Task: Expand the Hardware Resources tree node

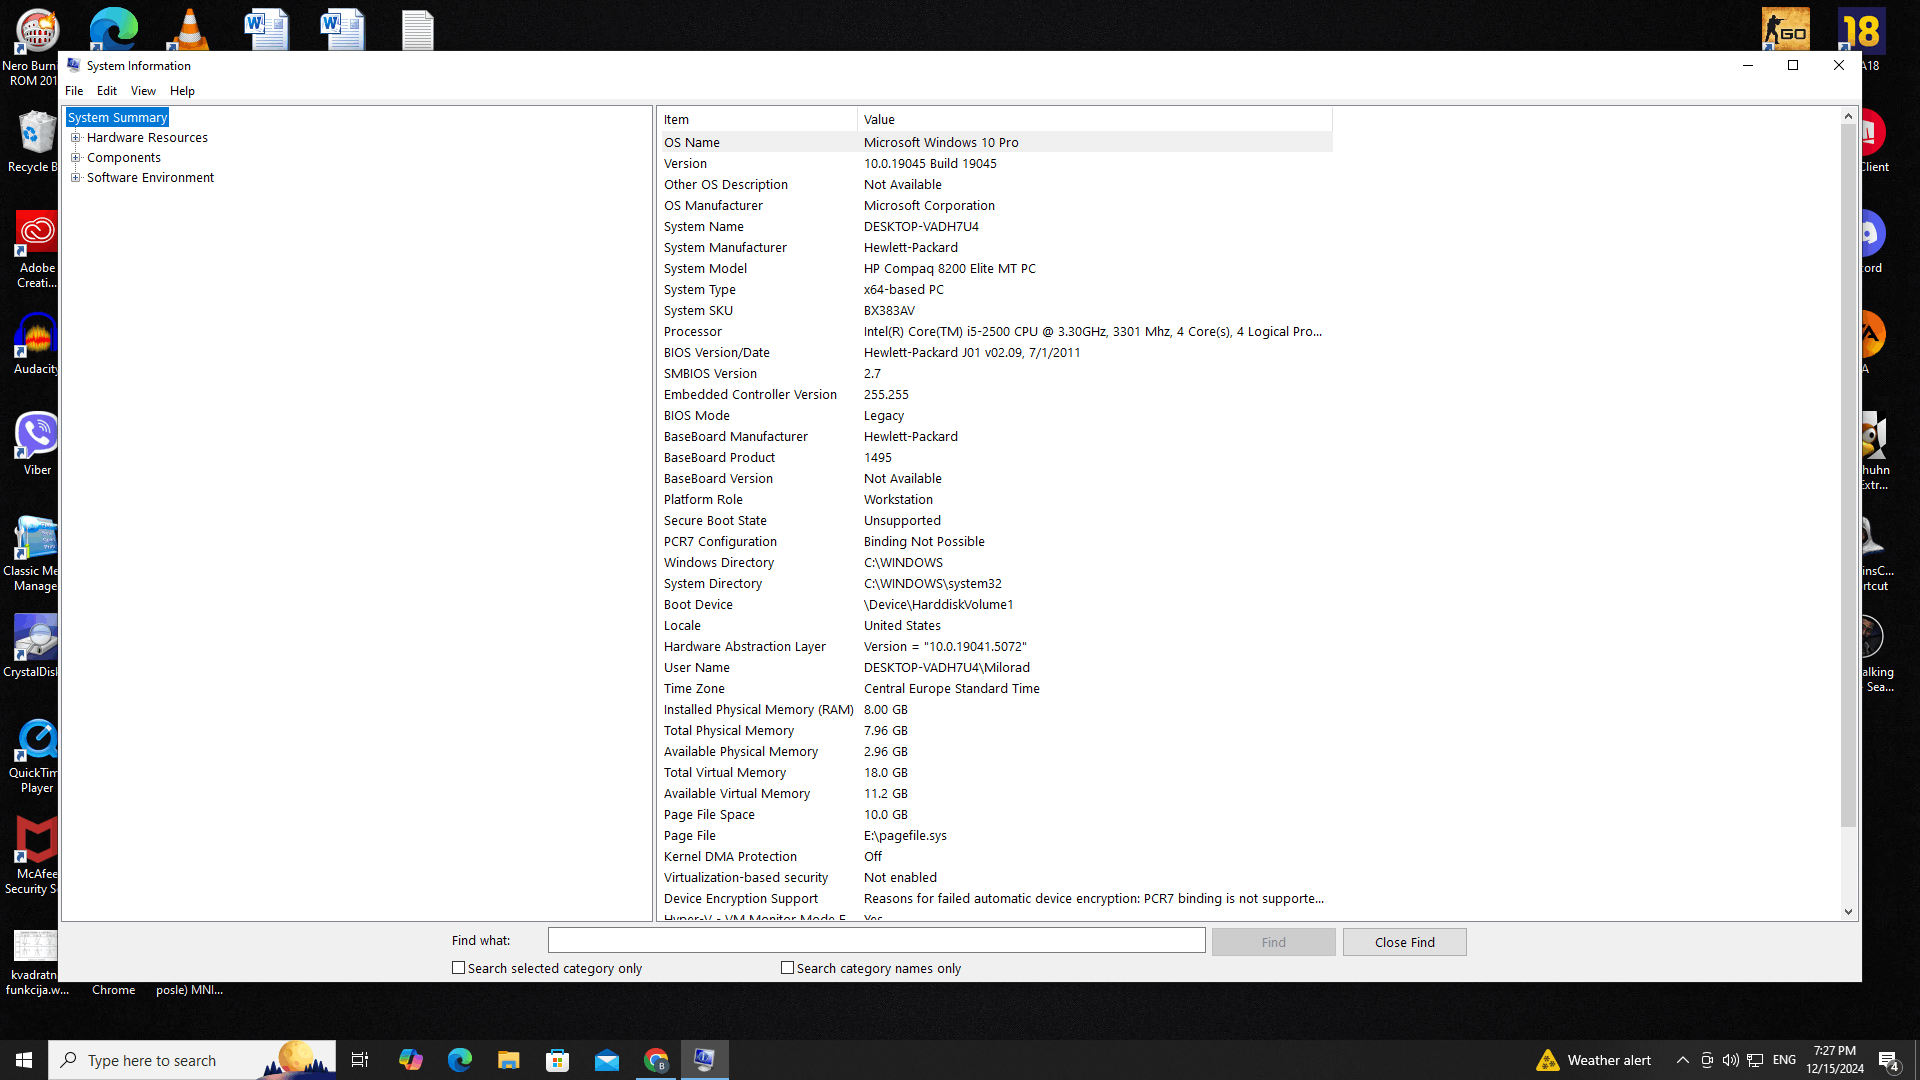Action: click(x=75, y=138)
